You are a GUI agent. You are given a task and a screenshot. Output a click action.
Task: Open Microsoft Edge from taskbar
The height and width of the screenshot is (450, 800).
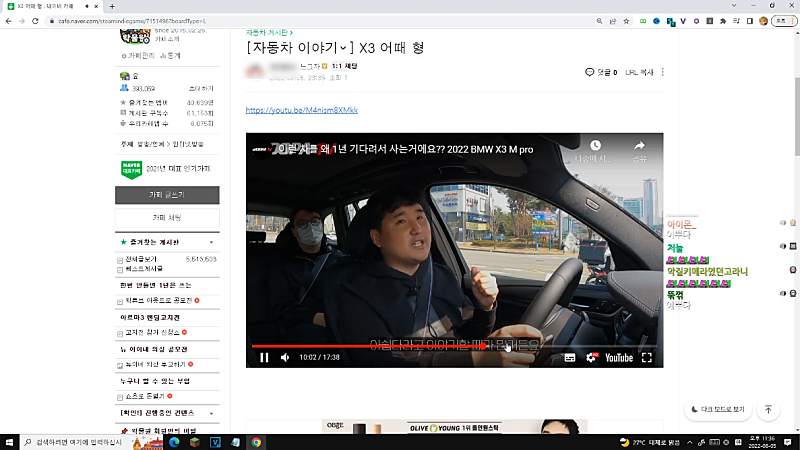coord(174,442)
